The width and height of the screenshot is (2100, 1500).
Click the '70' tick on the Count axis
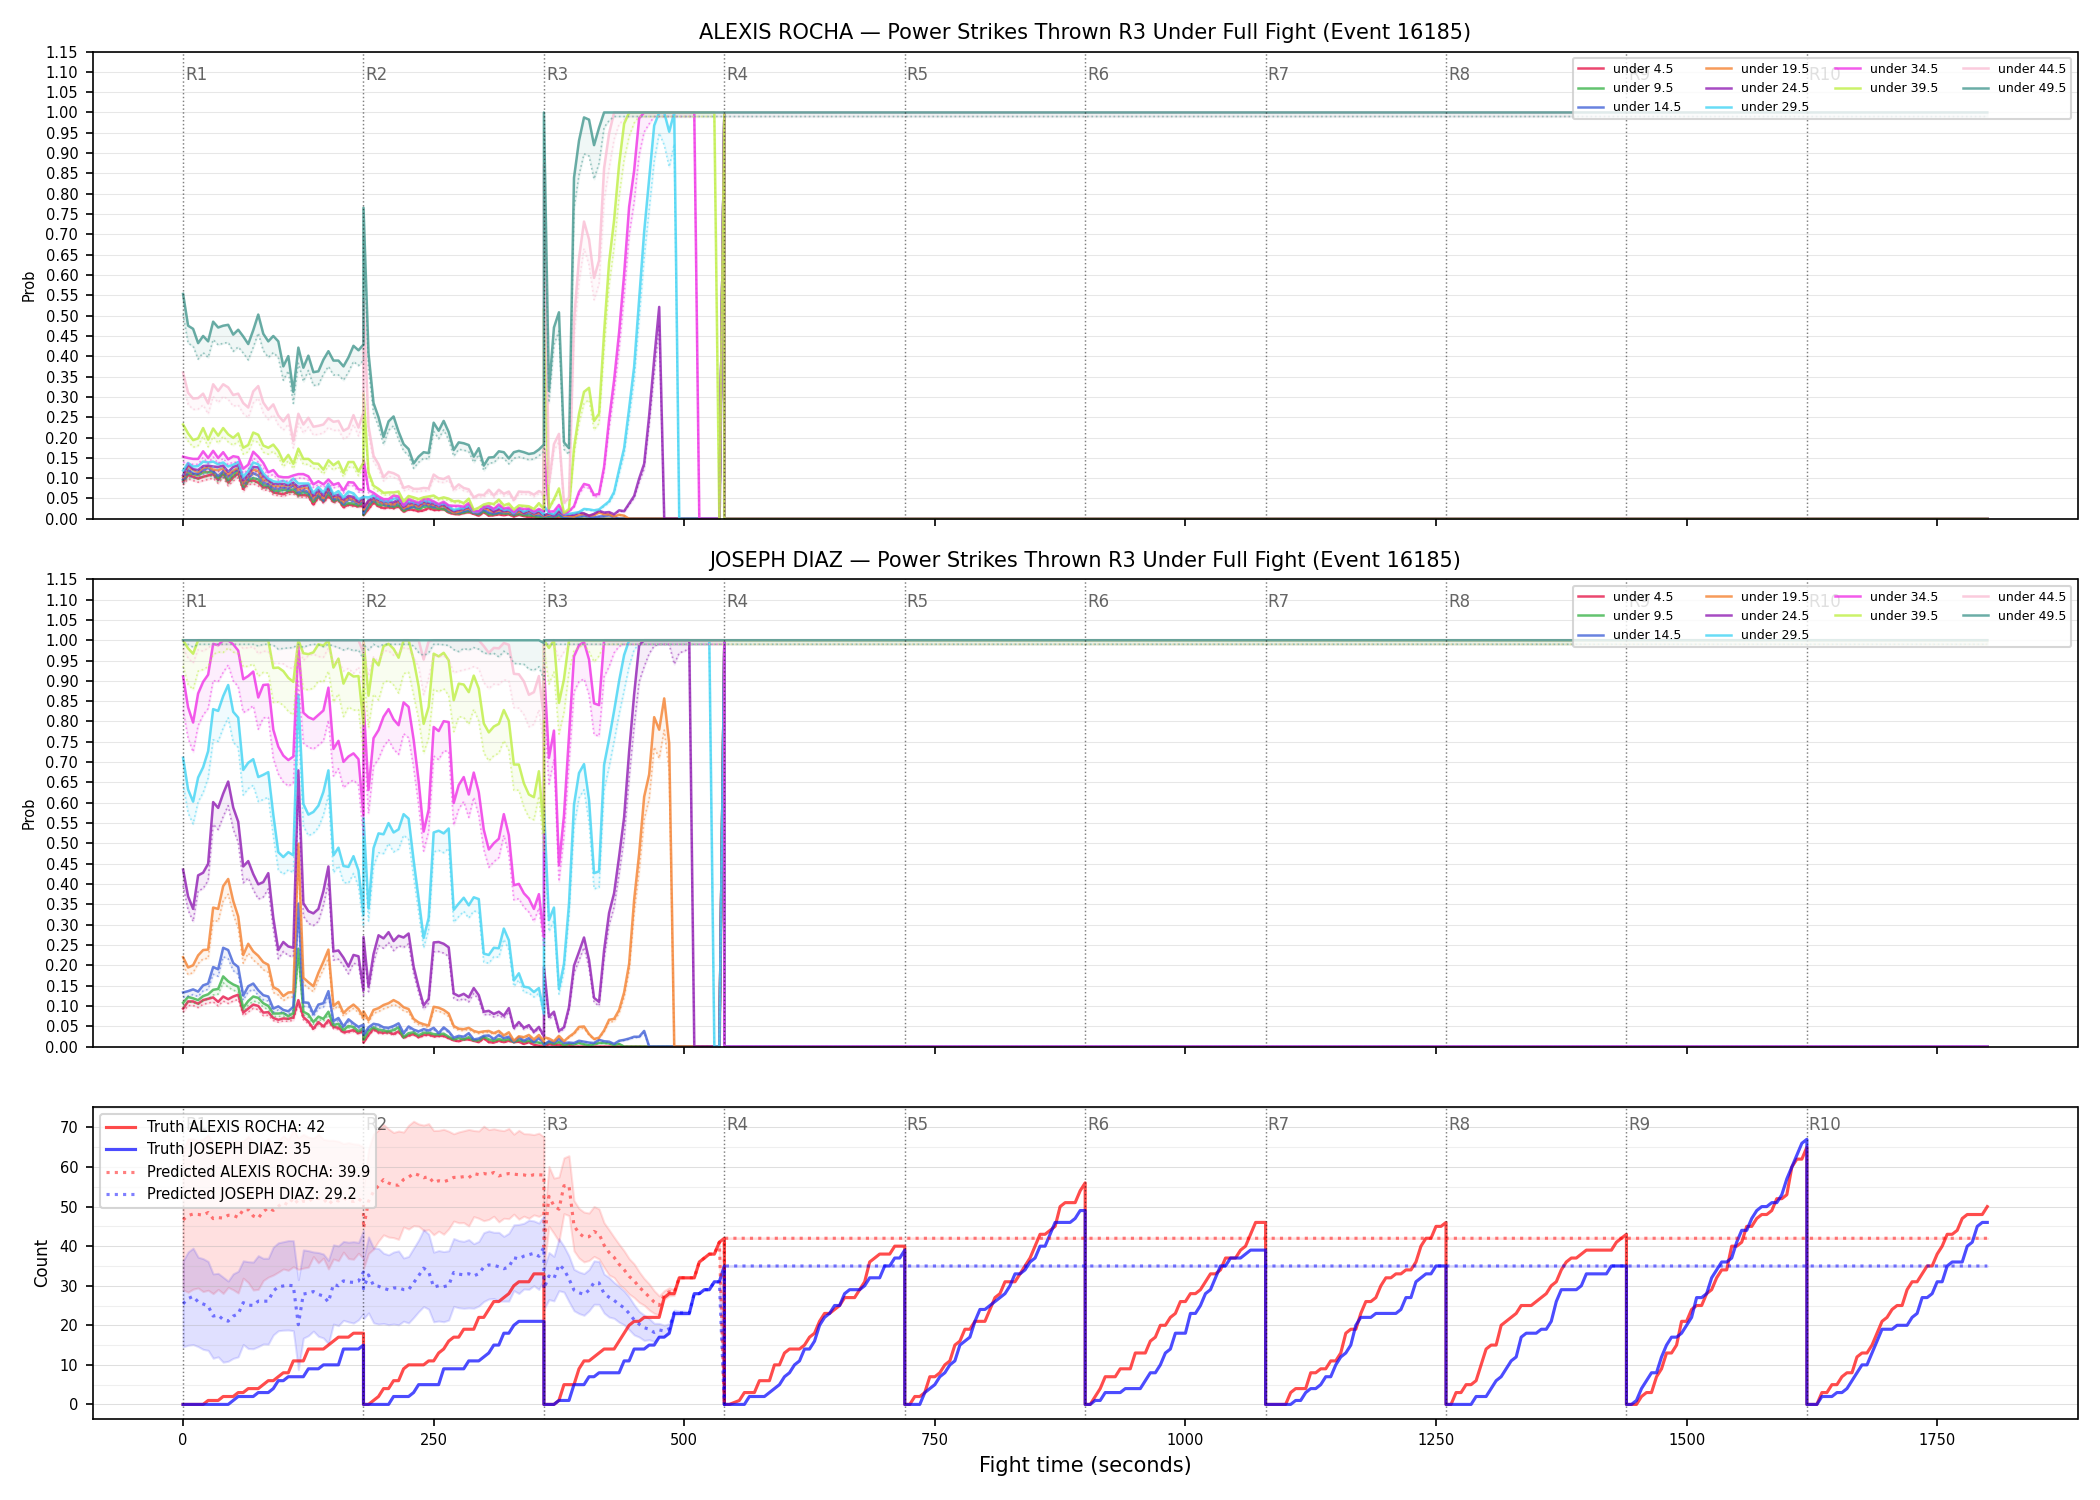(68, 1127)
